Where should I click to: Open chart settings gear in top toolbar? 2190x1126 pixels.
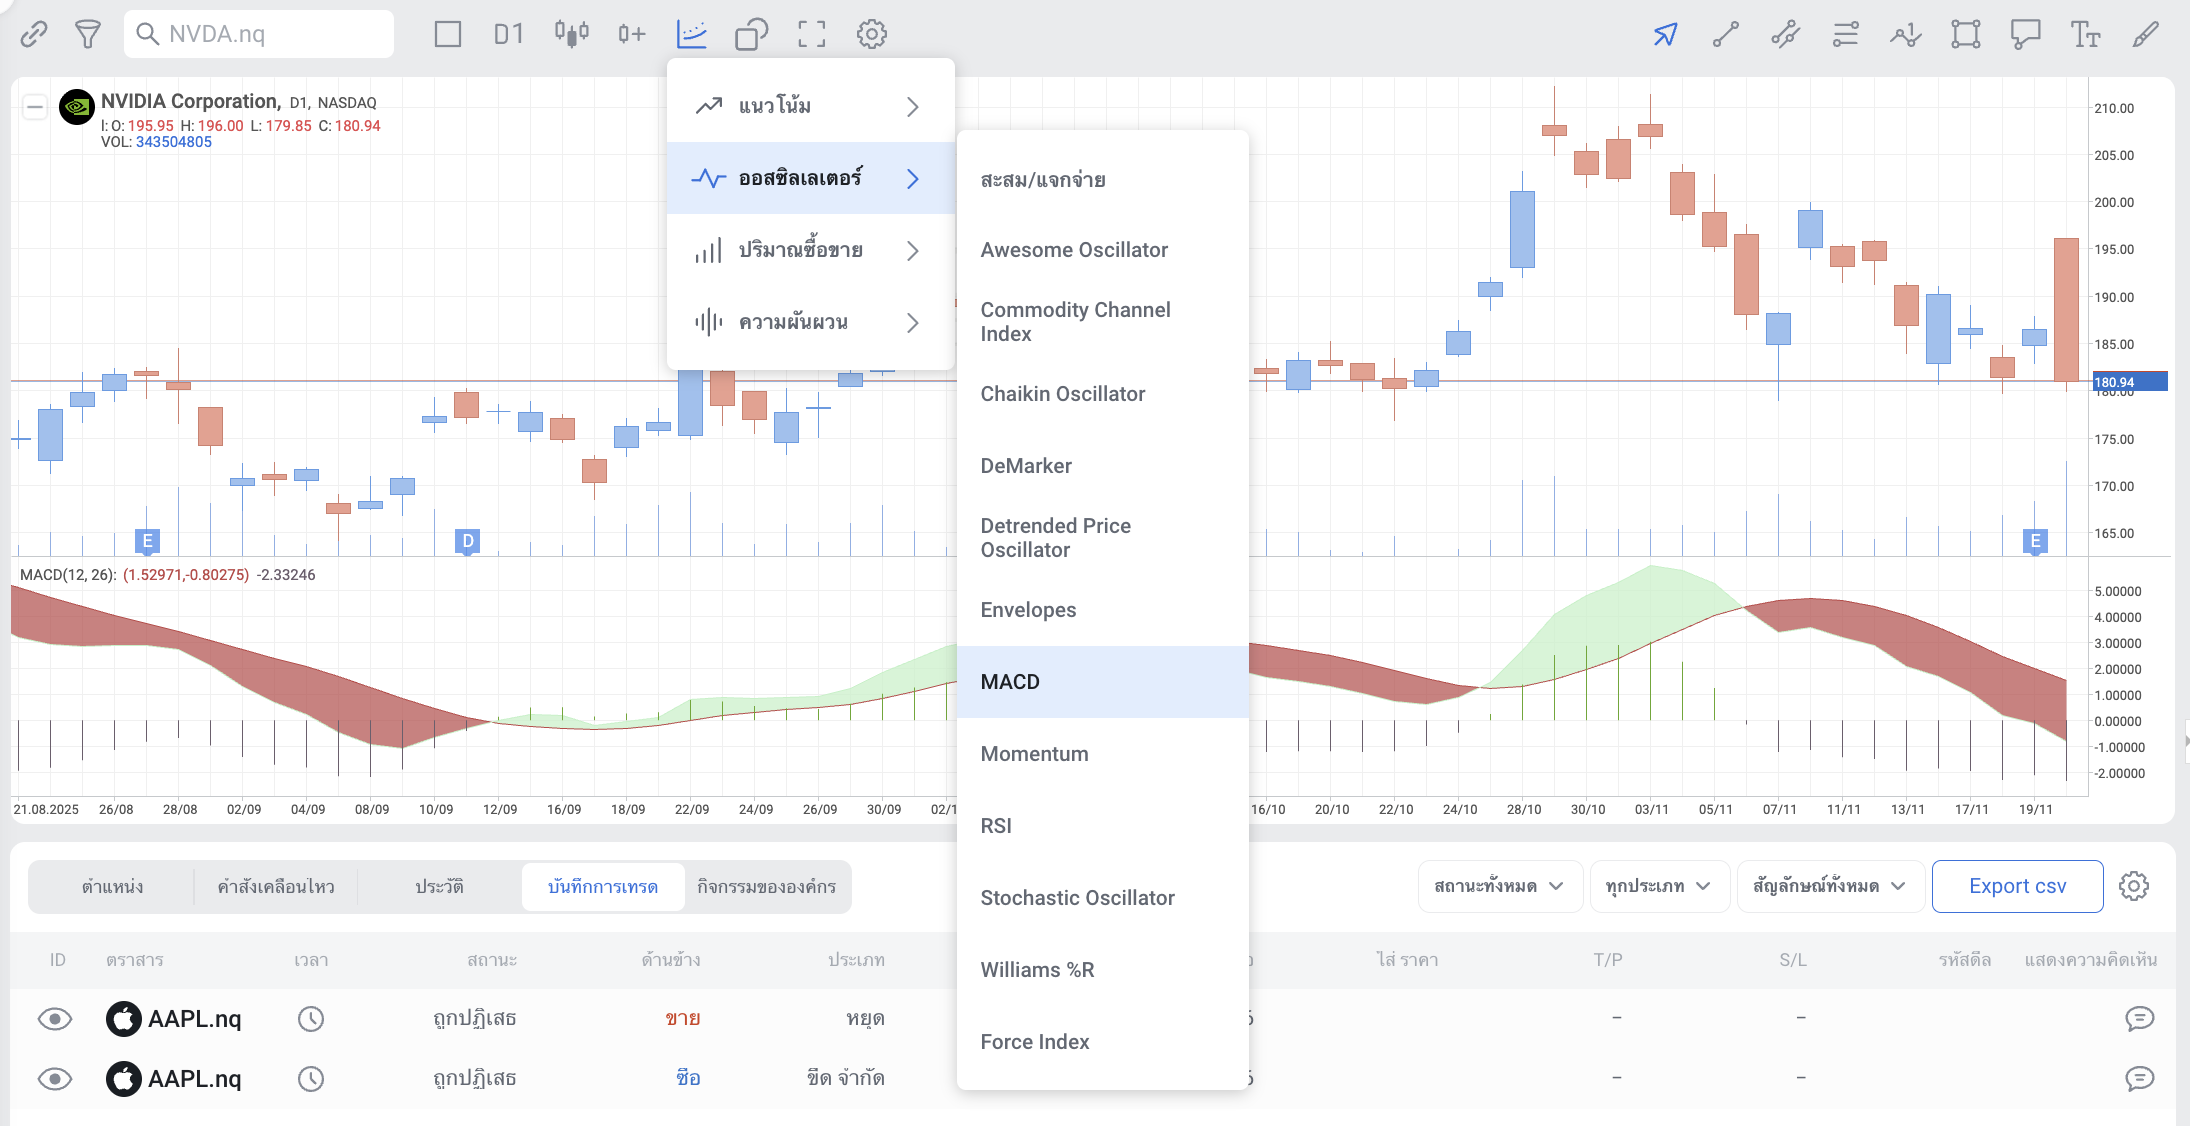coord(871,34)
